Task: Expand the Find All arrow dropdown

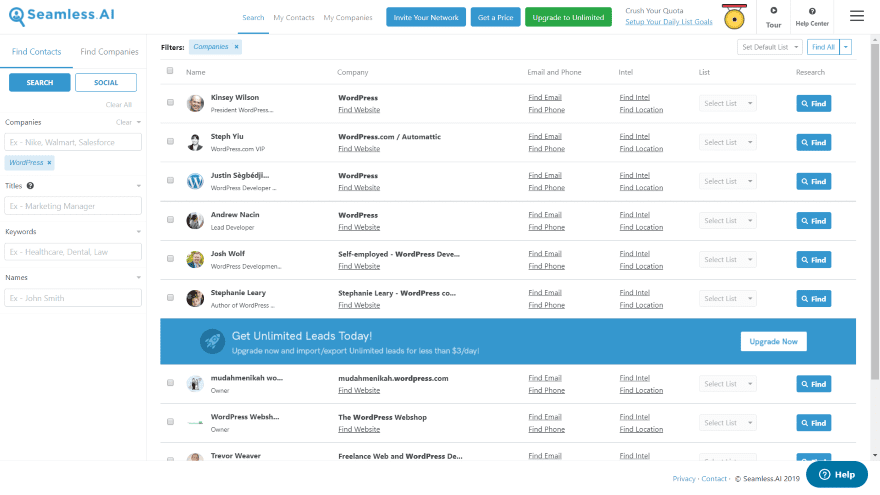Action: click(x=846, y=47)
